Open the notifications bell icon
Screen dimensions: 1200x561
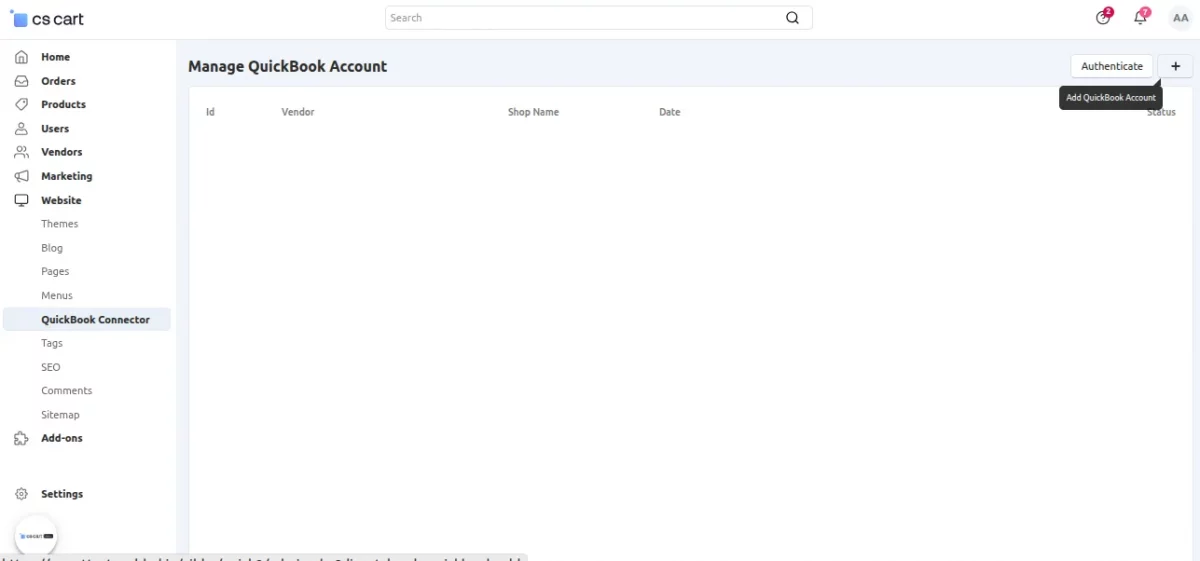pyautogui.click(x=1140, y=17)
